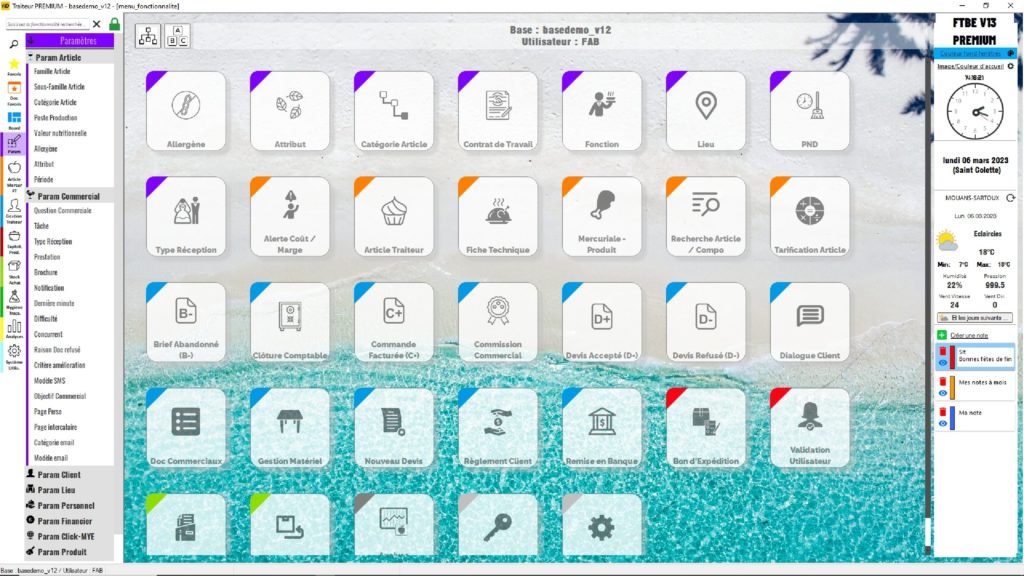The width and height of the screenshot is (1024, 576).
Task: Refresh the MOUANS-SARTOUX weather
Action: [1010, 198]
